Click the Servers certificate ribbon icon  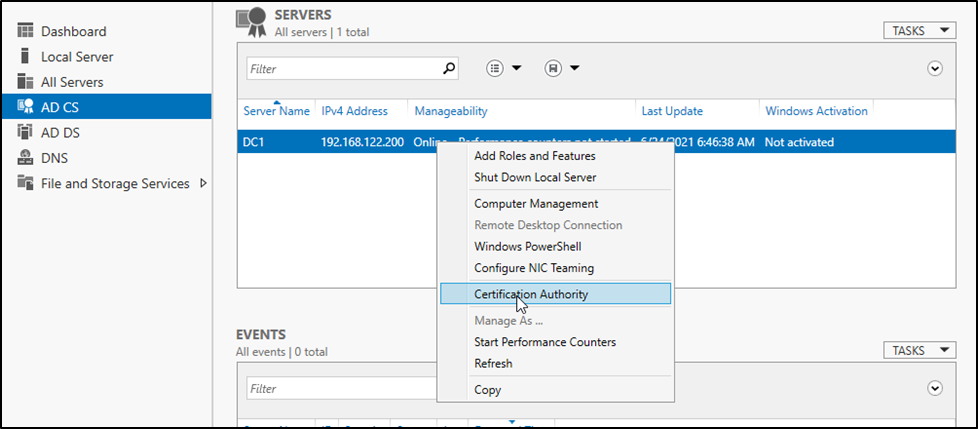tap(251, 21)
